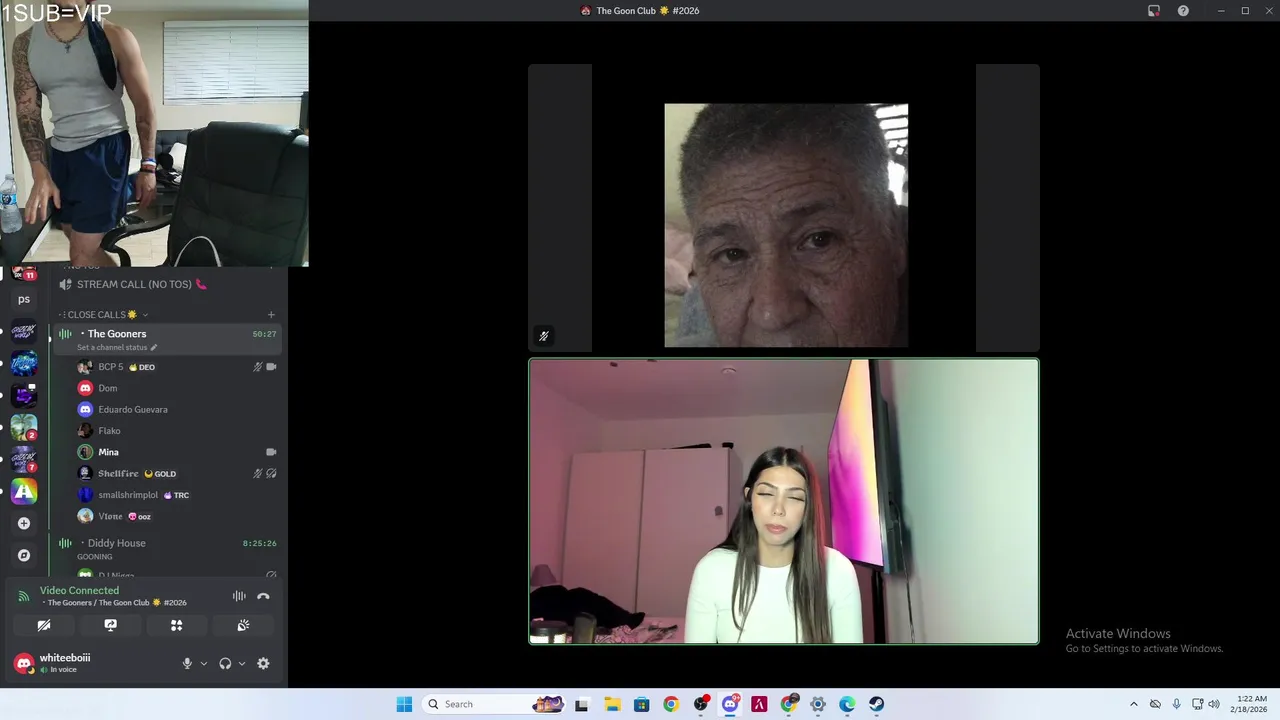Open the green A server icon
Viewport: 1280px width, 720px height.
24,491
